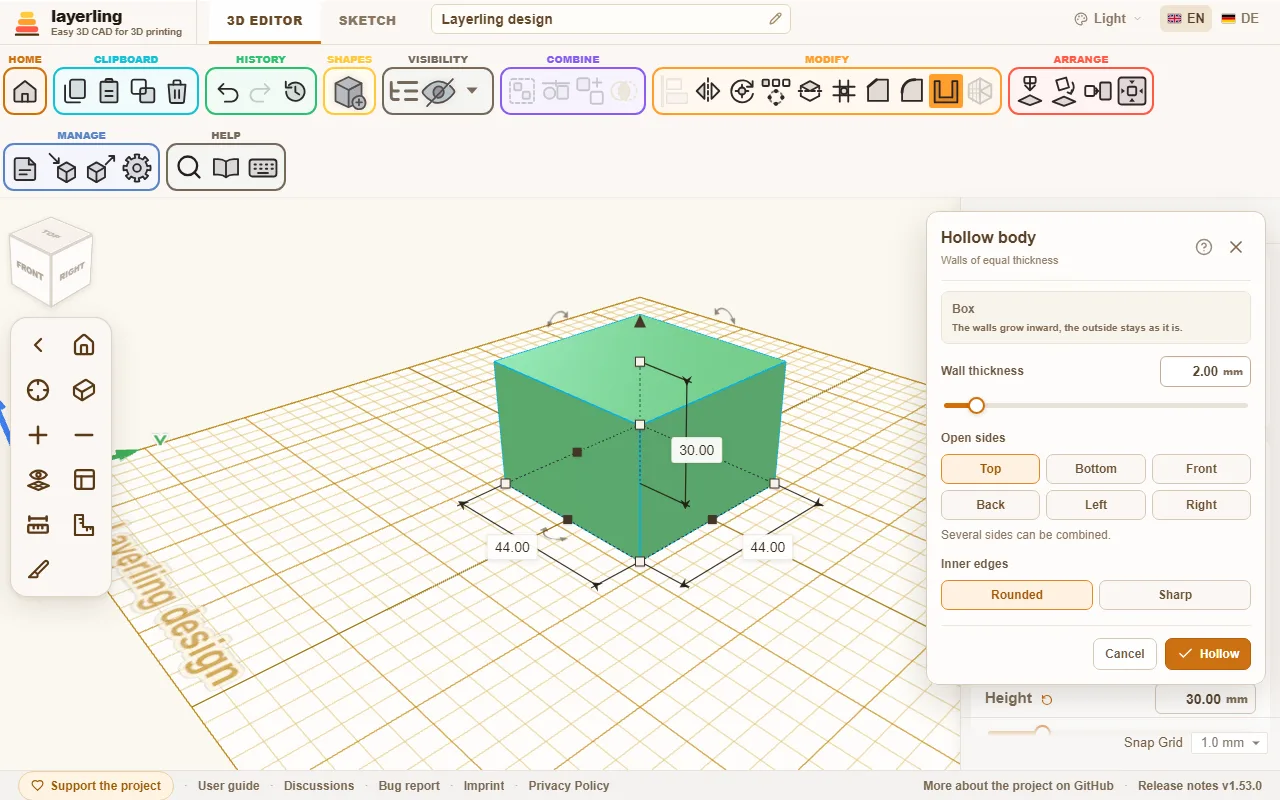Screen dimensions: 1280x800
Task: Click the keyboard shortcuts icon in Help
Action: point(263,168)
